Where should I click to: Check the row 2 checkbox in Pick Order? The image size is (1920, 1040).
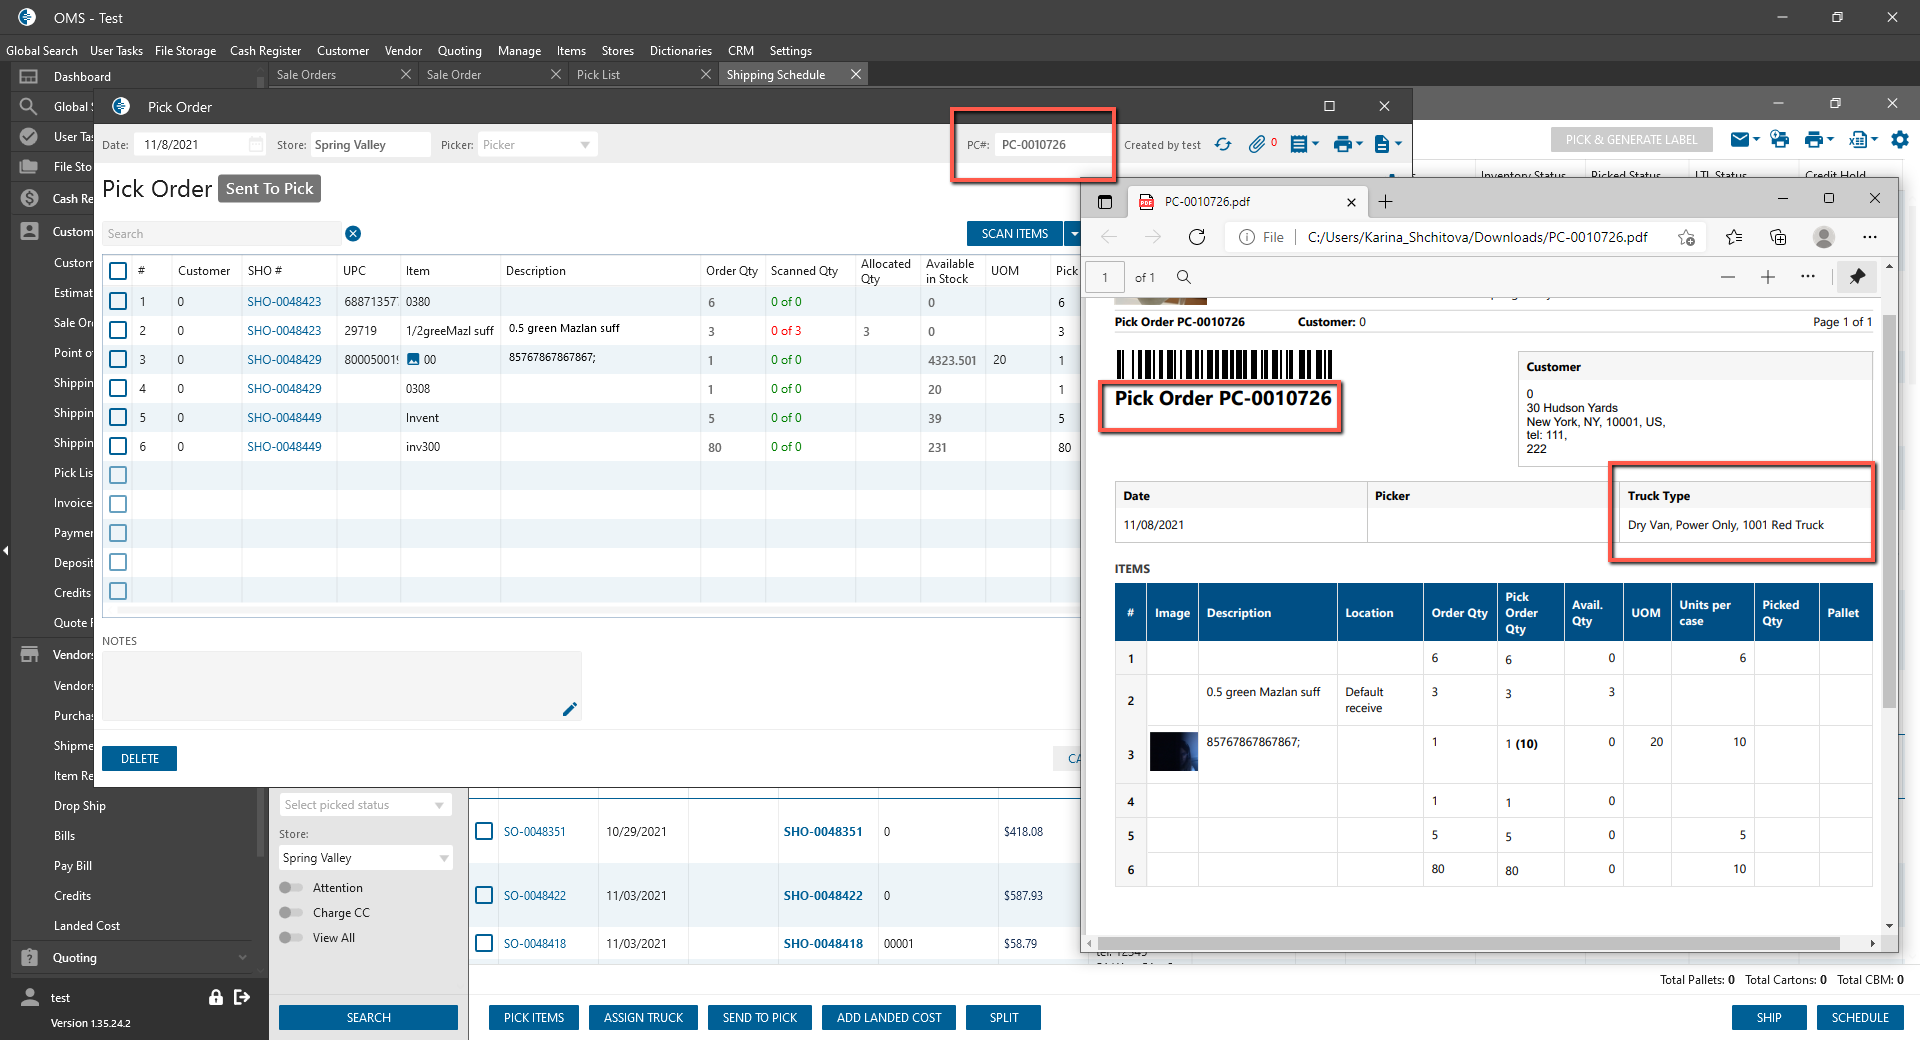click(118, 330)
